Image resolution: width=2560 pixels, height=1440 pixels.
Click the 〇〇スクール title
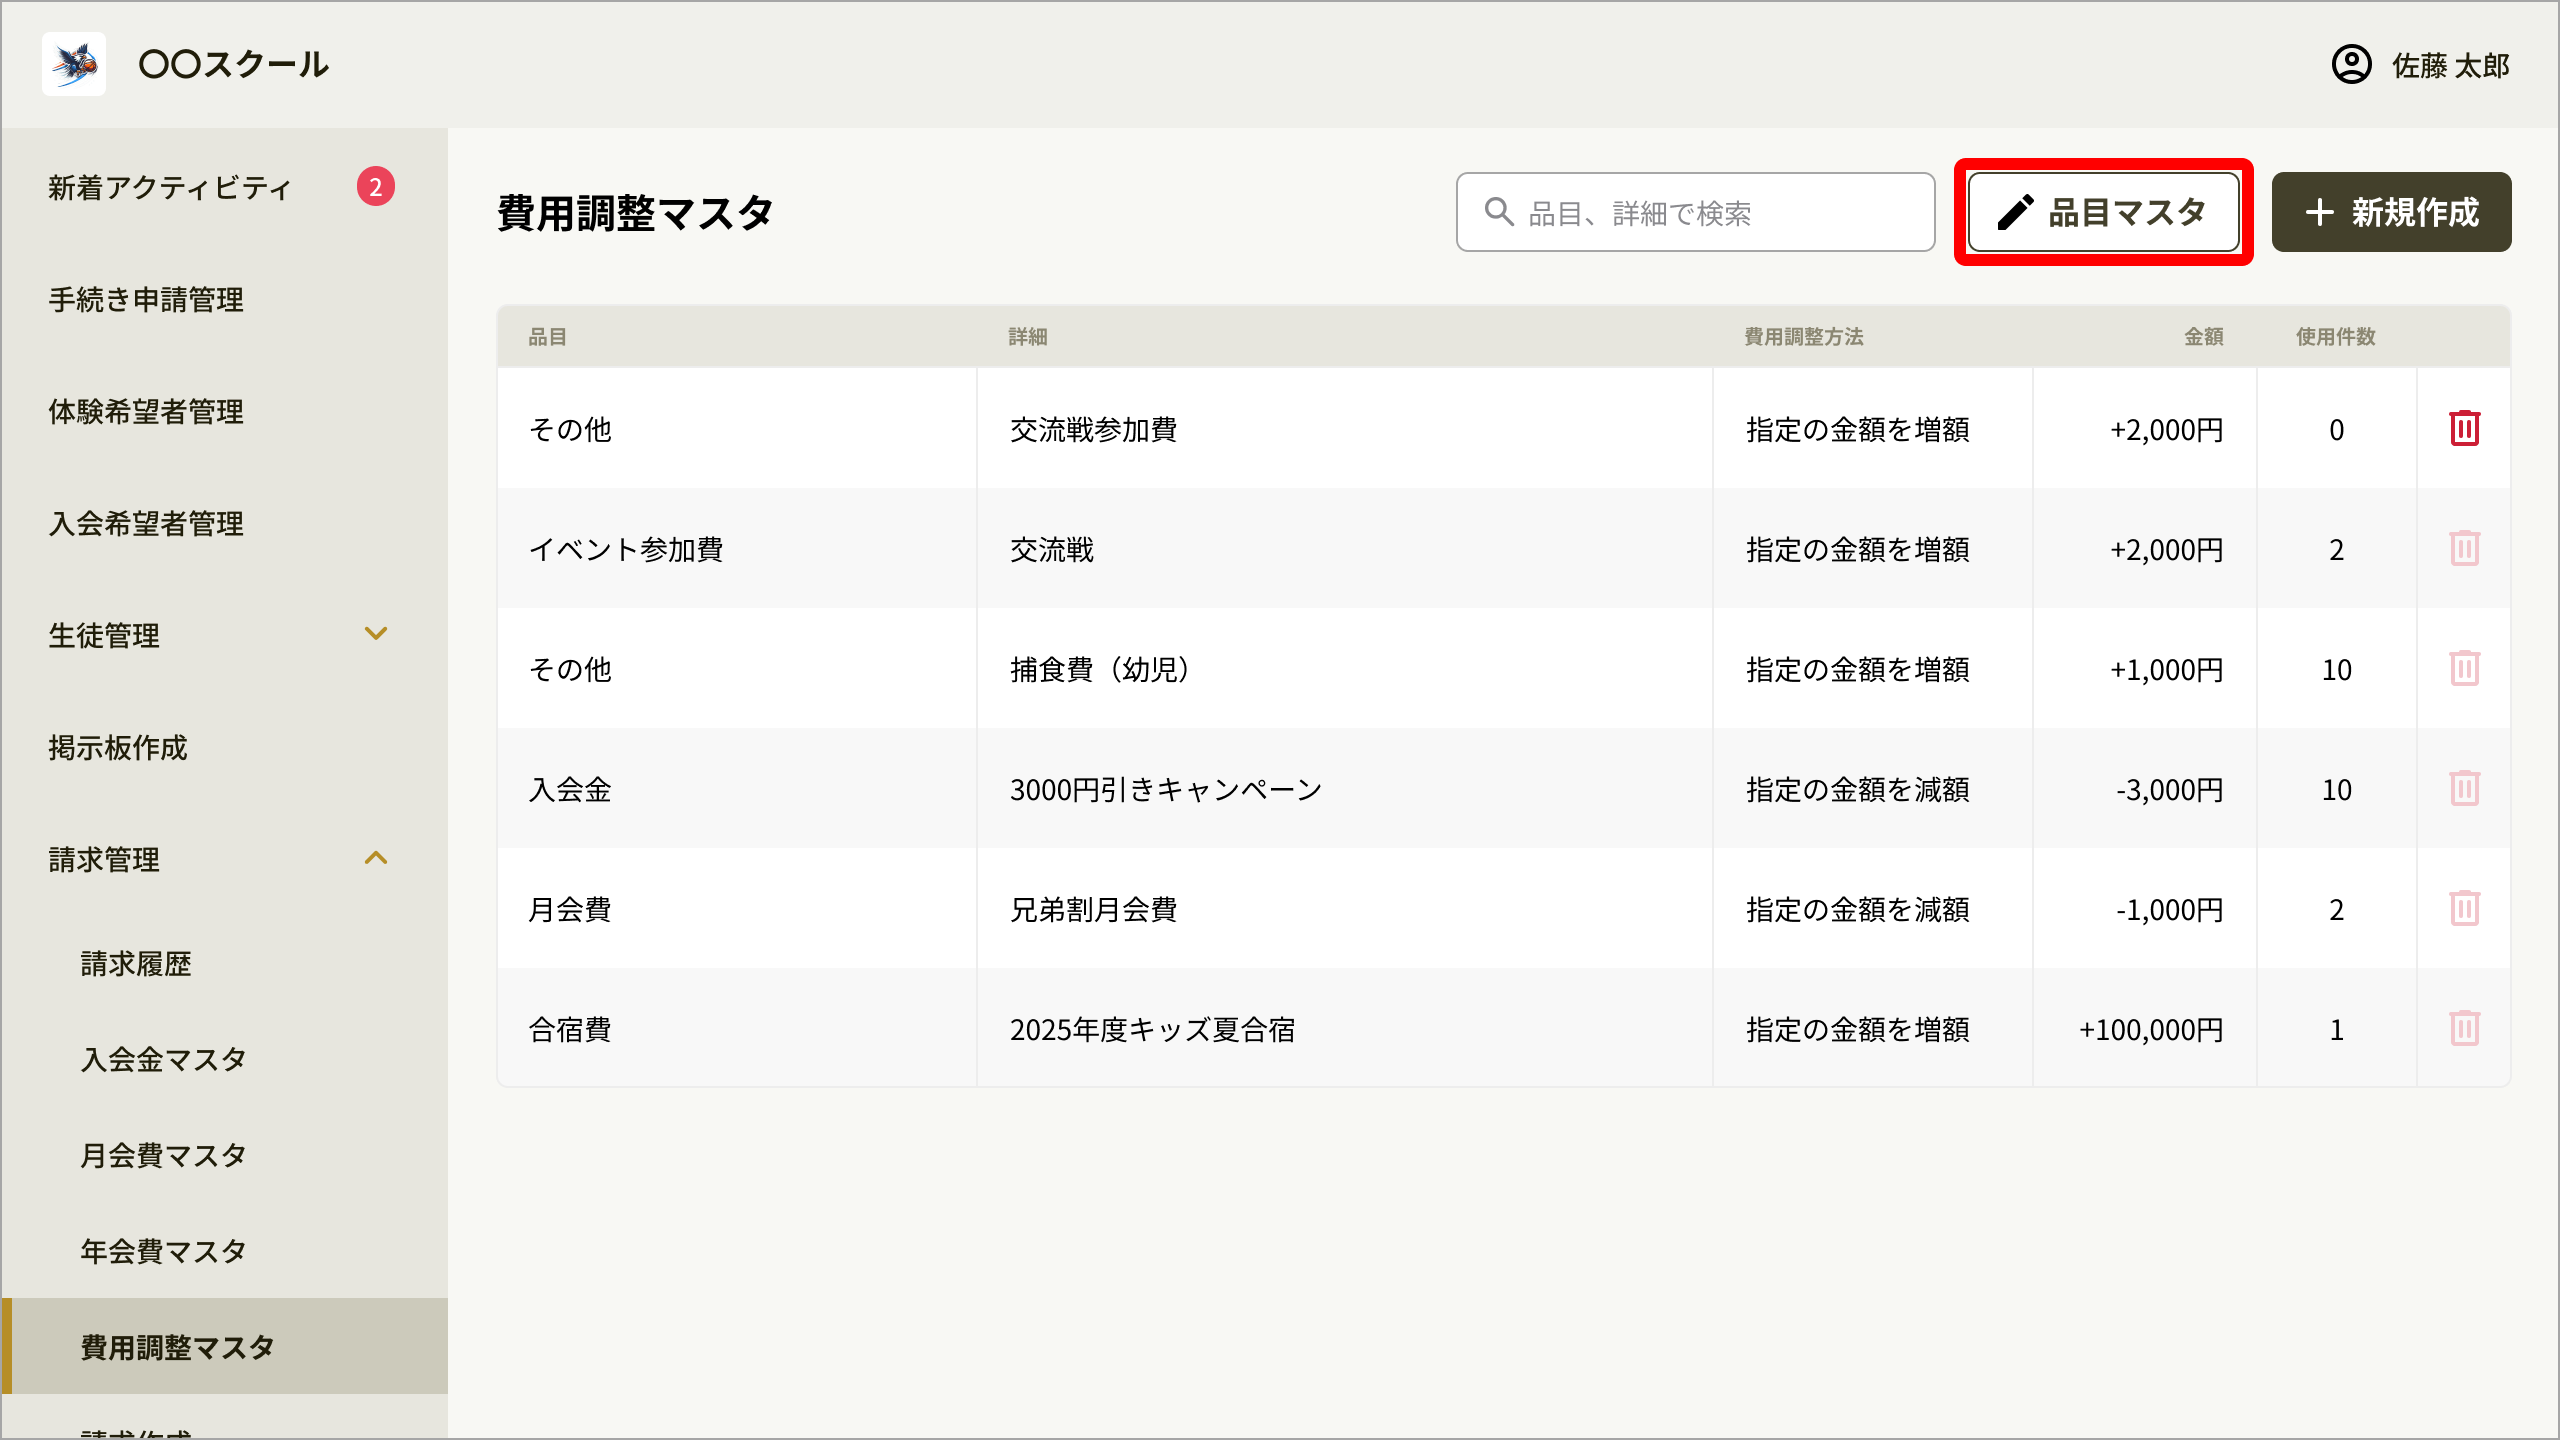[234, 65]
